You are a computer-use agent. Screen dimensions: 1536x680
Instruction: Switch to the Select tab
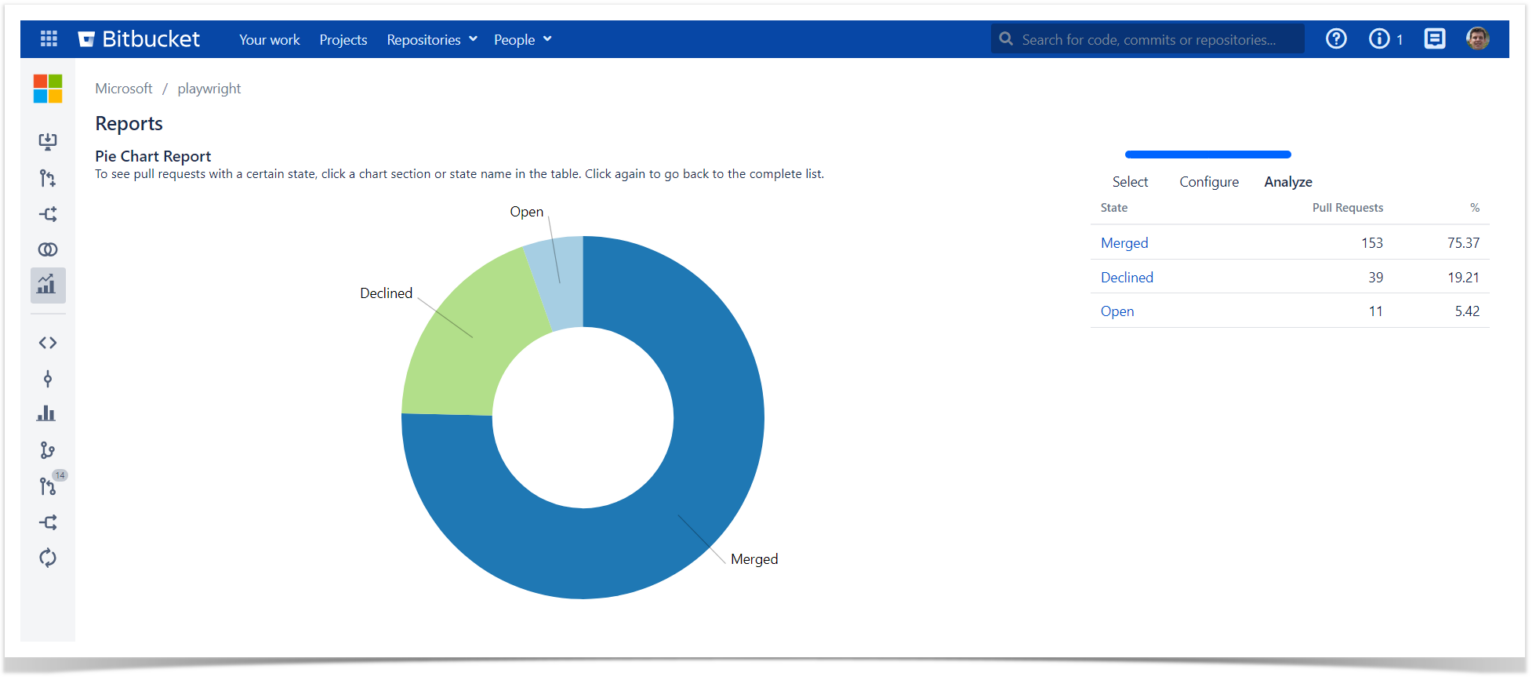pyautogui.click(x=1130, y=182)
